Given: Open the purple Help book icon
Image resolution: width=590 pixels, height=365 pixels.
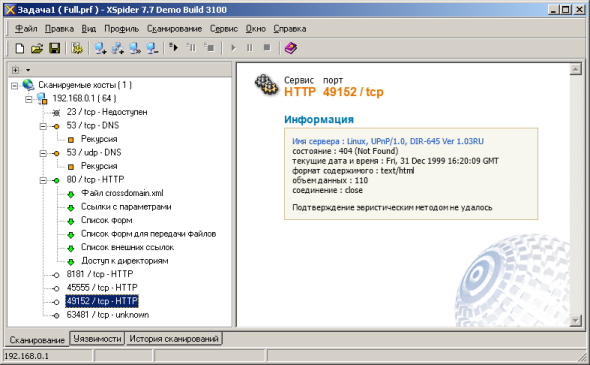Looking at the screenshot, I should [290, 48].
